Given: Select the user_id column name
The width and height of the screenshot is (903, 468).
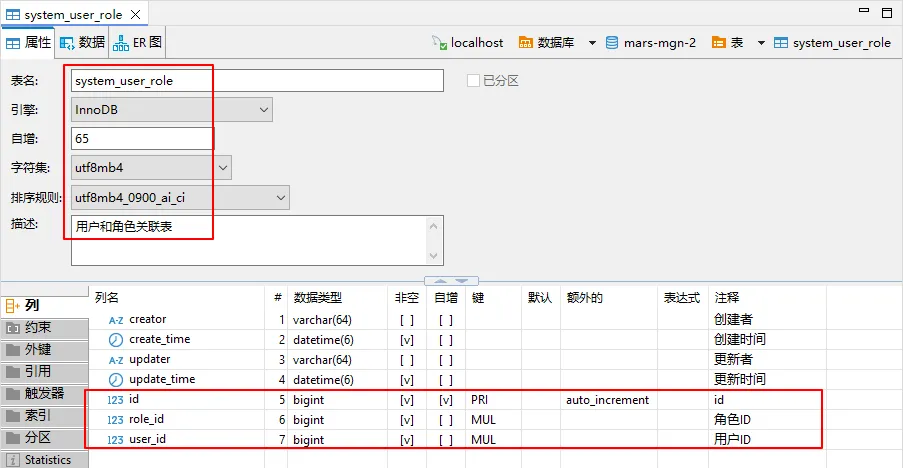Looking at the screenshot, I should 147,439.
